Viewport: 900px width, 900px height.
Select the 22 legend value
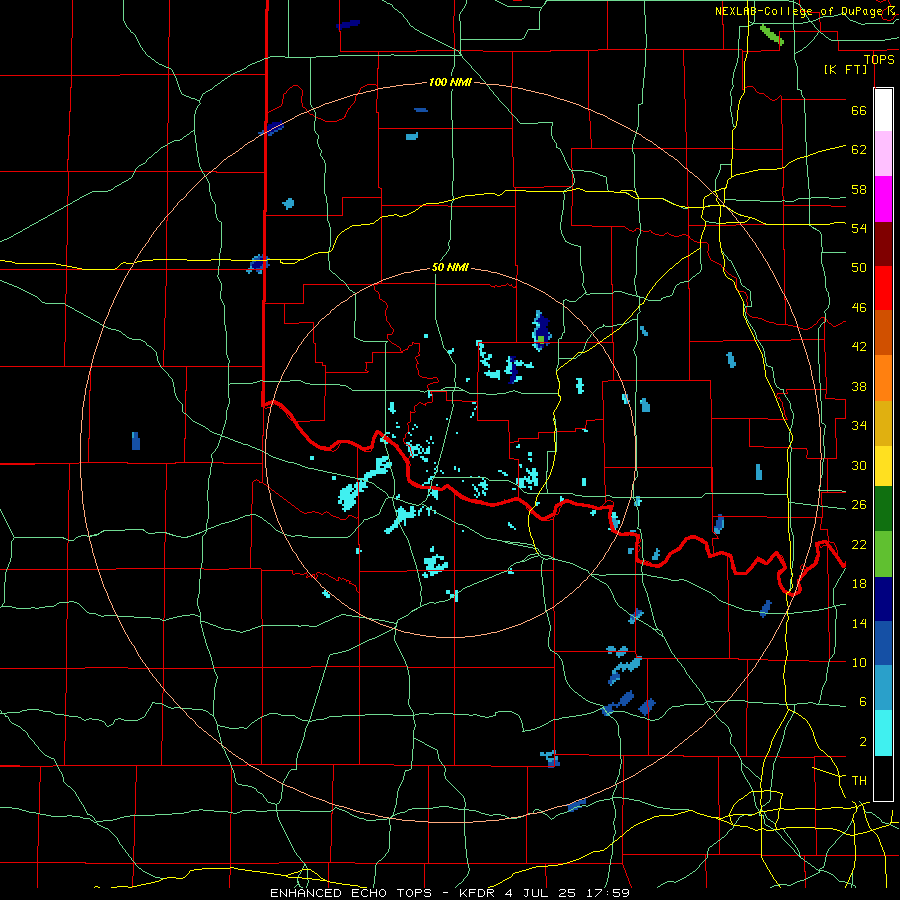859,544
